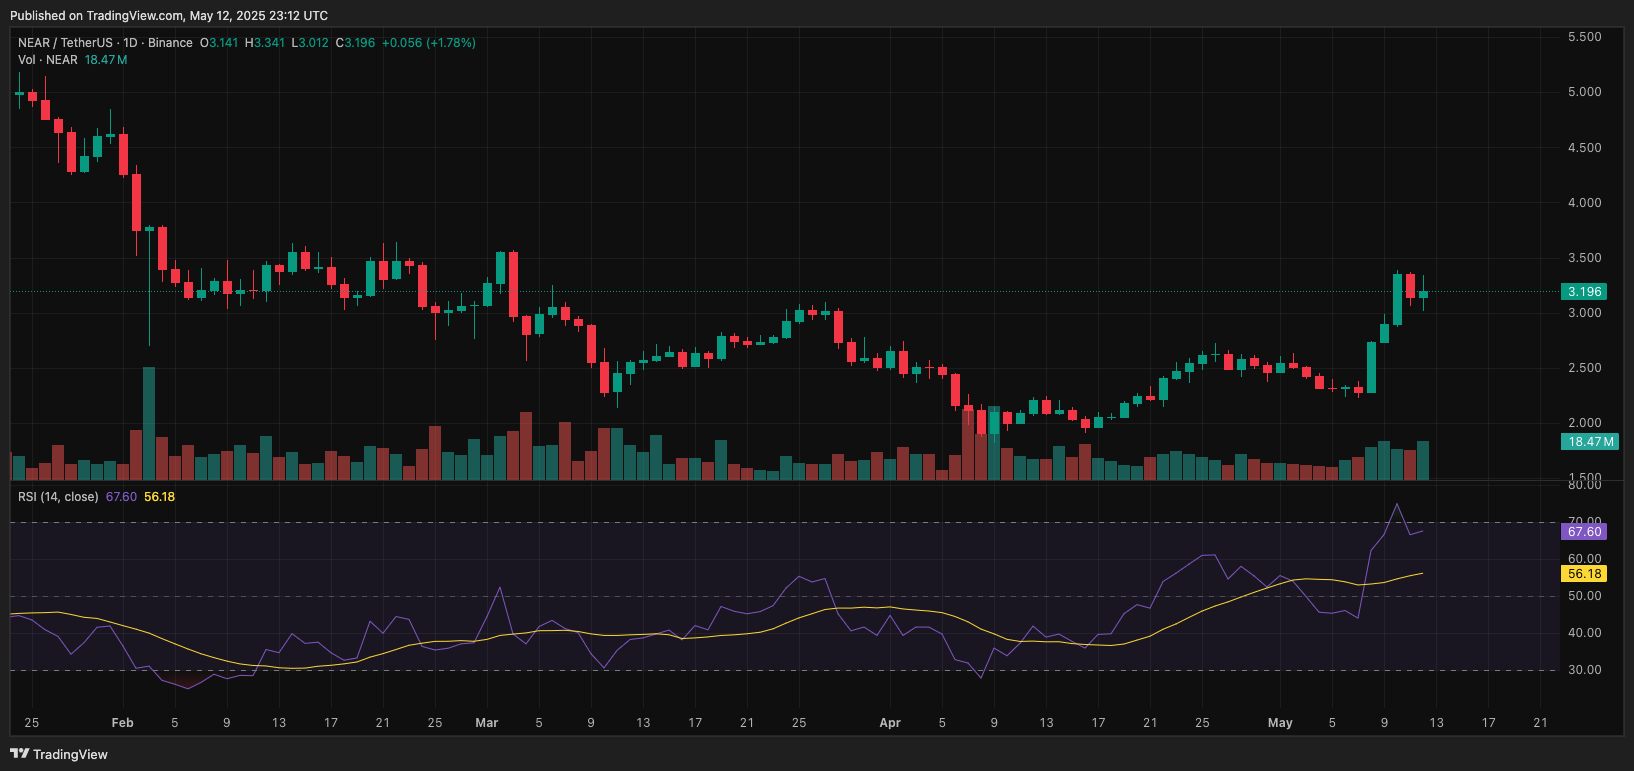The height and width of the screenshot is (771, 1634).
Task: Click the May label on the time axis
Action: point(1280,723)
